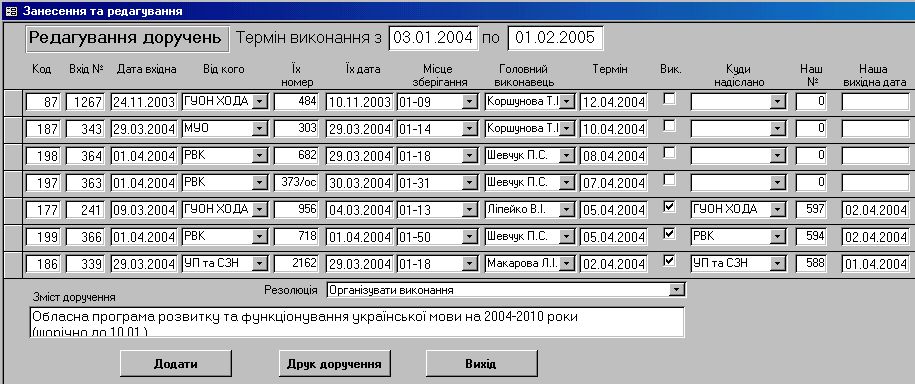Expand the Куди надіслано dropdown for ГУОН ХОДА

tap(776, 209)
